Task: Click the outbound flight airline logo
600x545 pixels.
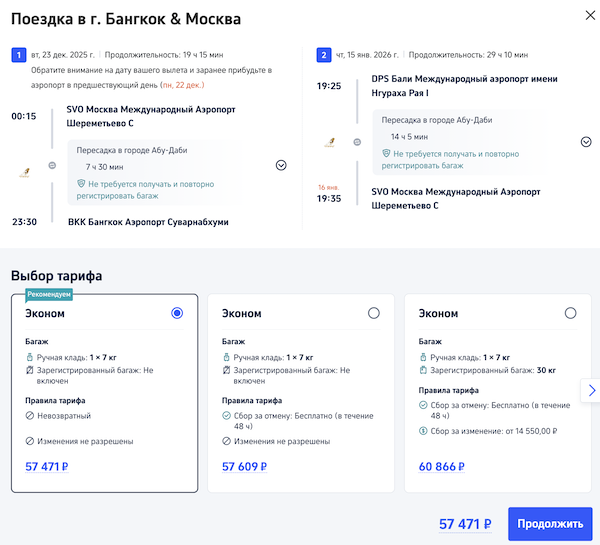Action: pyautogui.click(x=23, y=172)
